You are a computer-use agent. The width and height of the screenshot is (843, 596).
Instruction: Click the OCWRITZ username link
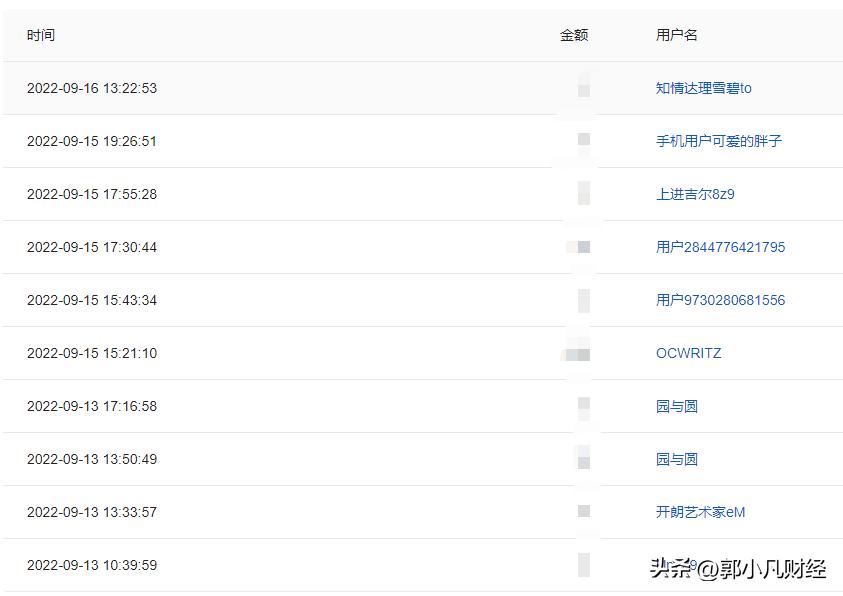point(688,353)
